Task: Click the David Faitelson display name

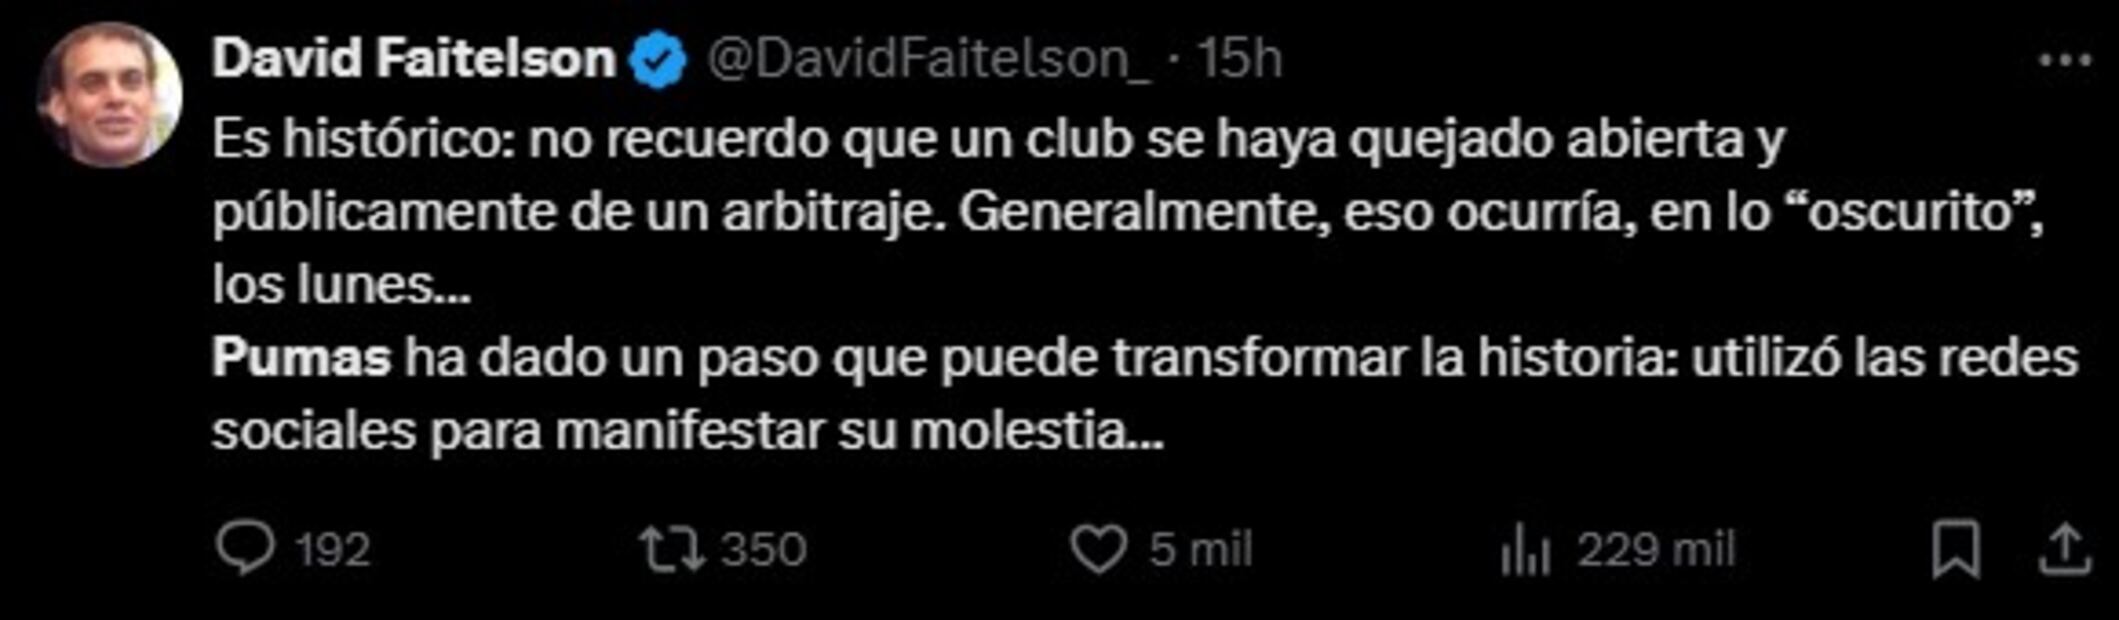Action: click(414, 59)
